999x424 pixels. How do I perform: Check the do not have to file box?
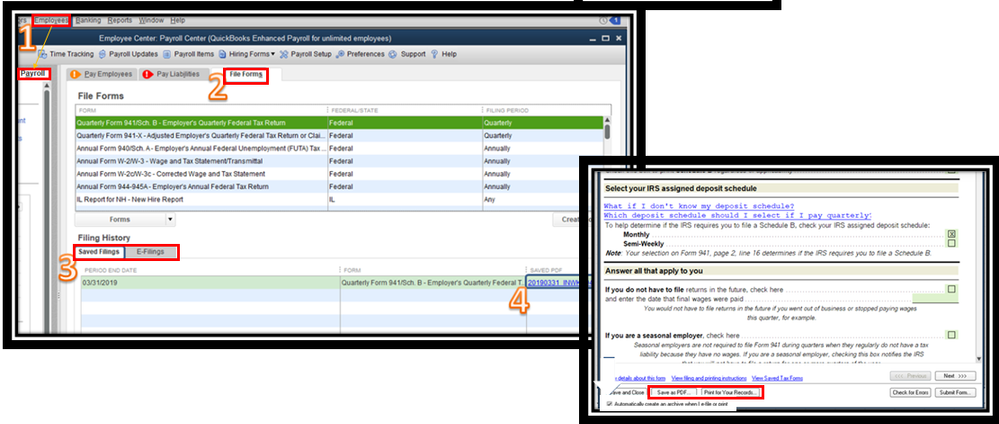click(951, 289)
